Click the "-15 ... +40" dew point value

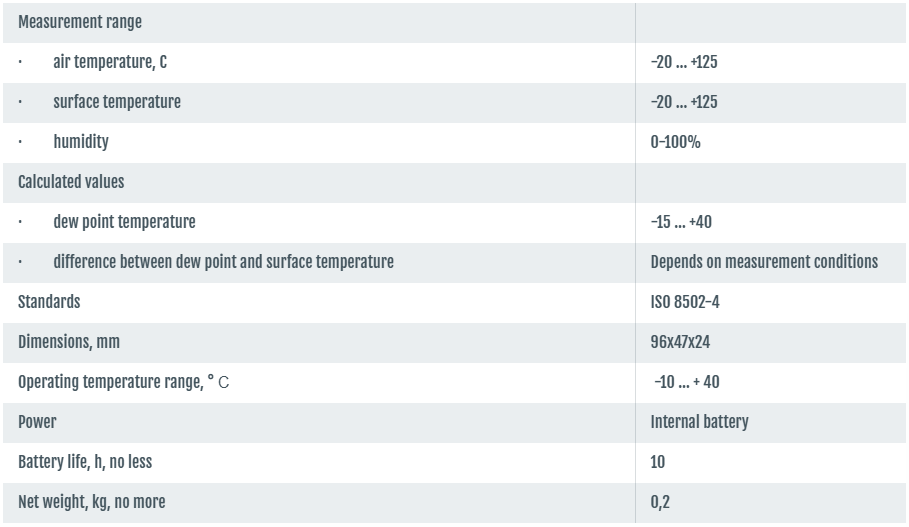(681, 222)
